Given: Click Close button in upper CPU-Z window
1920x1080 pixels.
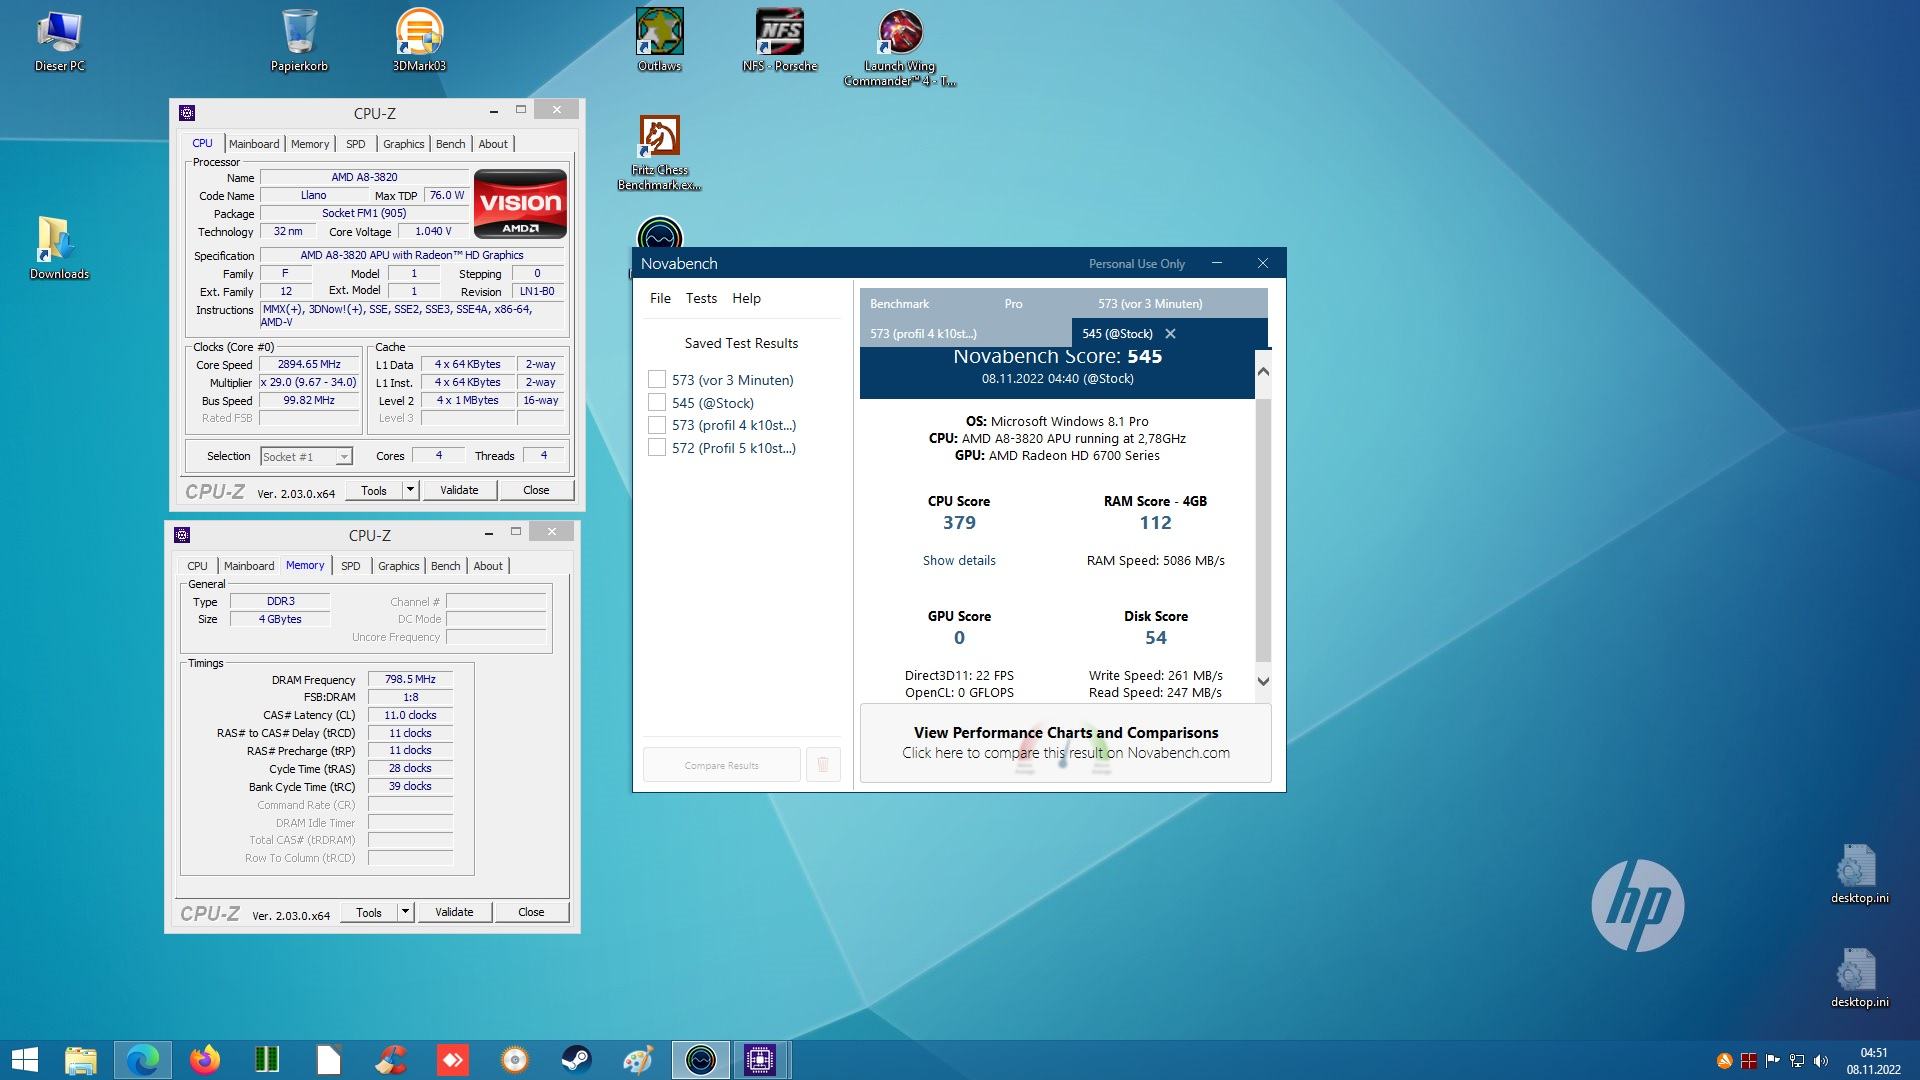Looking at the screenshot, I should point(536,490).
